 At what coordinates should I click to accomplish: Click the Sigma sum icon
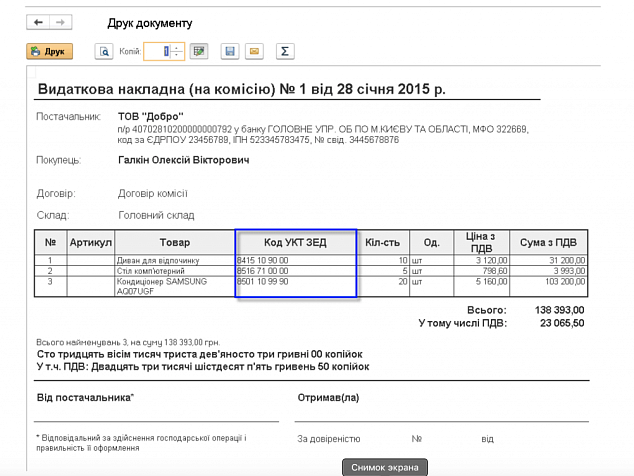point(284,51)
